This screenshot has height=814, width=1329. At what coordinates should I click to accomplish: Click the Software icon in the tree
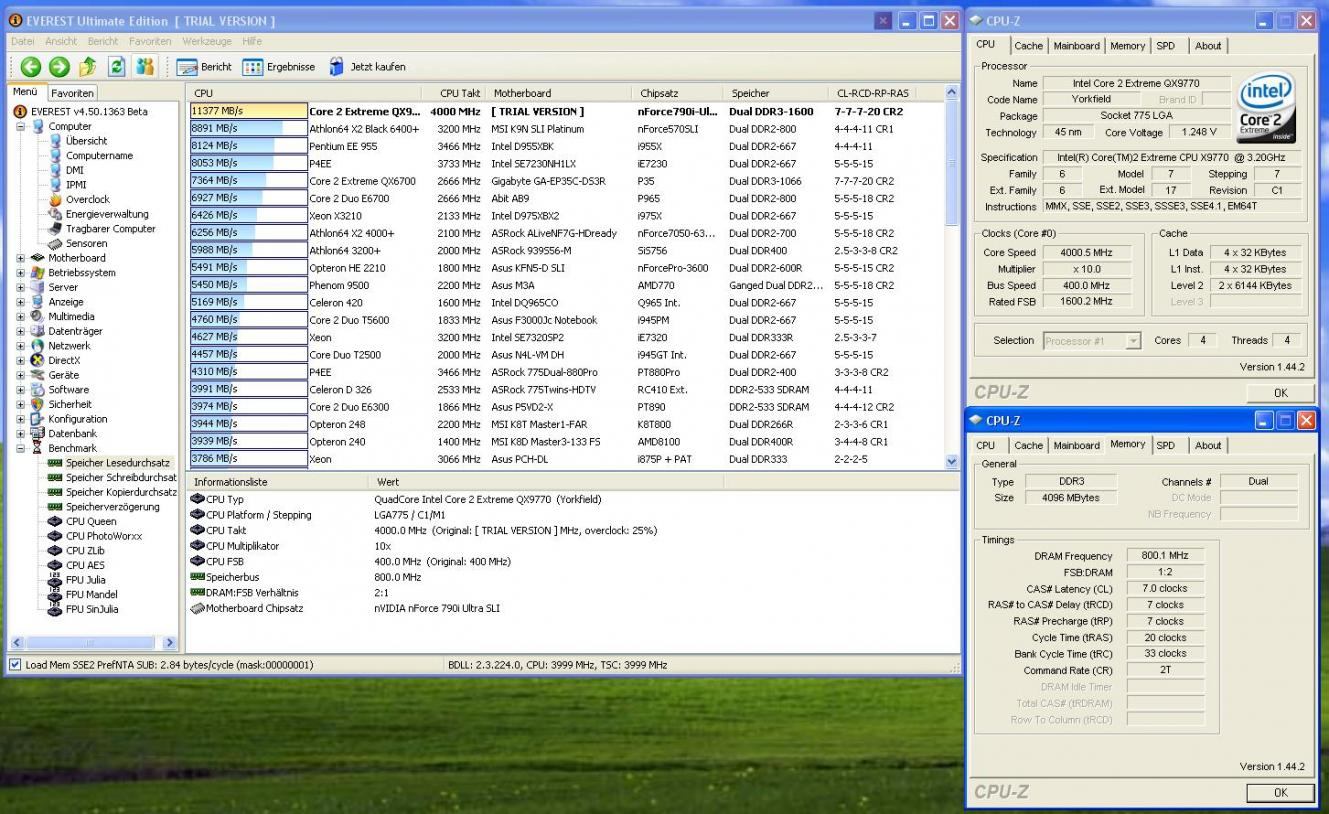point(38,390)
